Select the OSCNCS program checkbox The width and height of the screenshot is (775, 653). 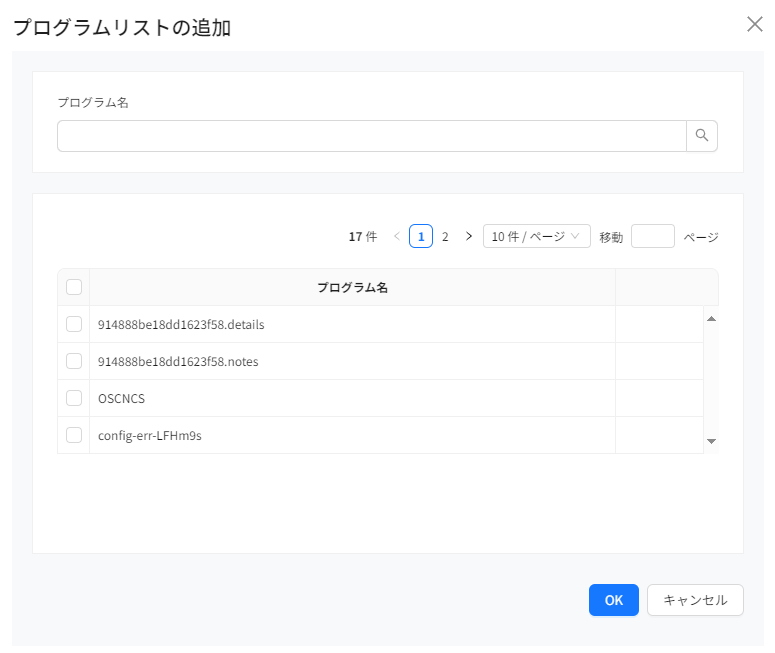(74, 398)
